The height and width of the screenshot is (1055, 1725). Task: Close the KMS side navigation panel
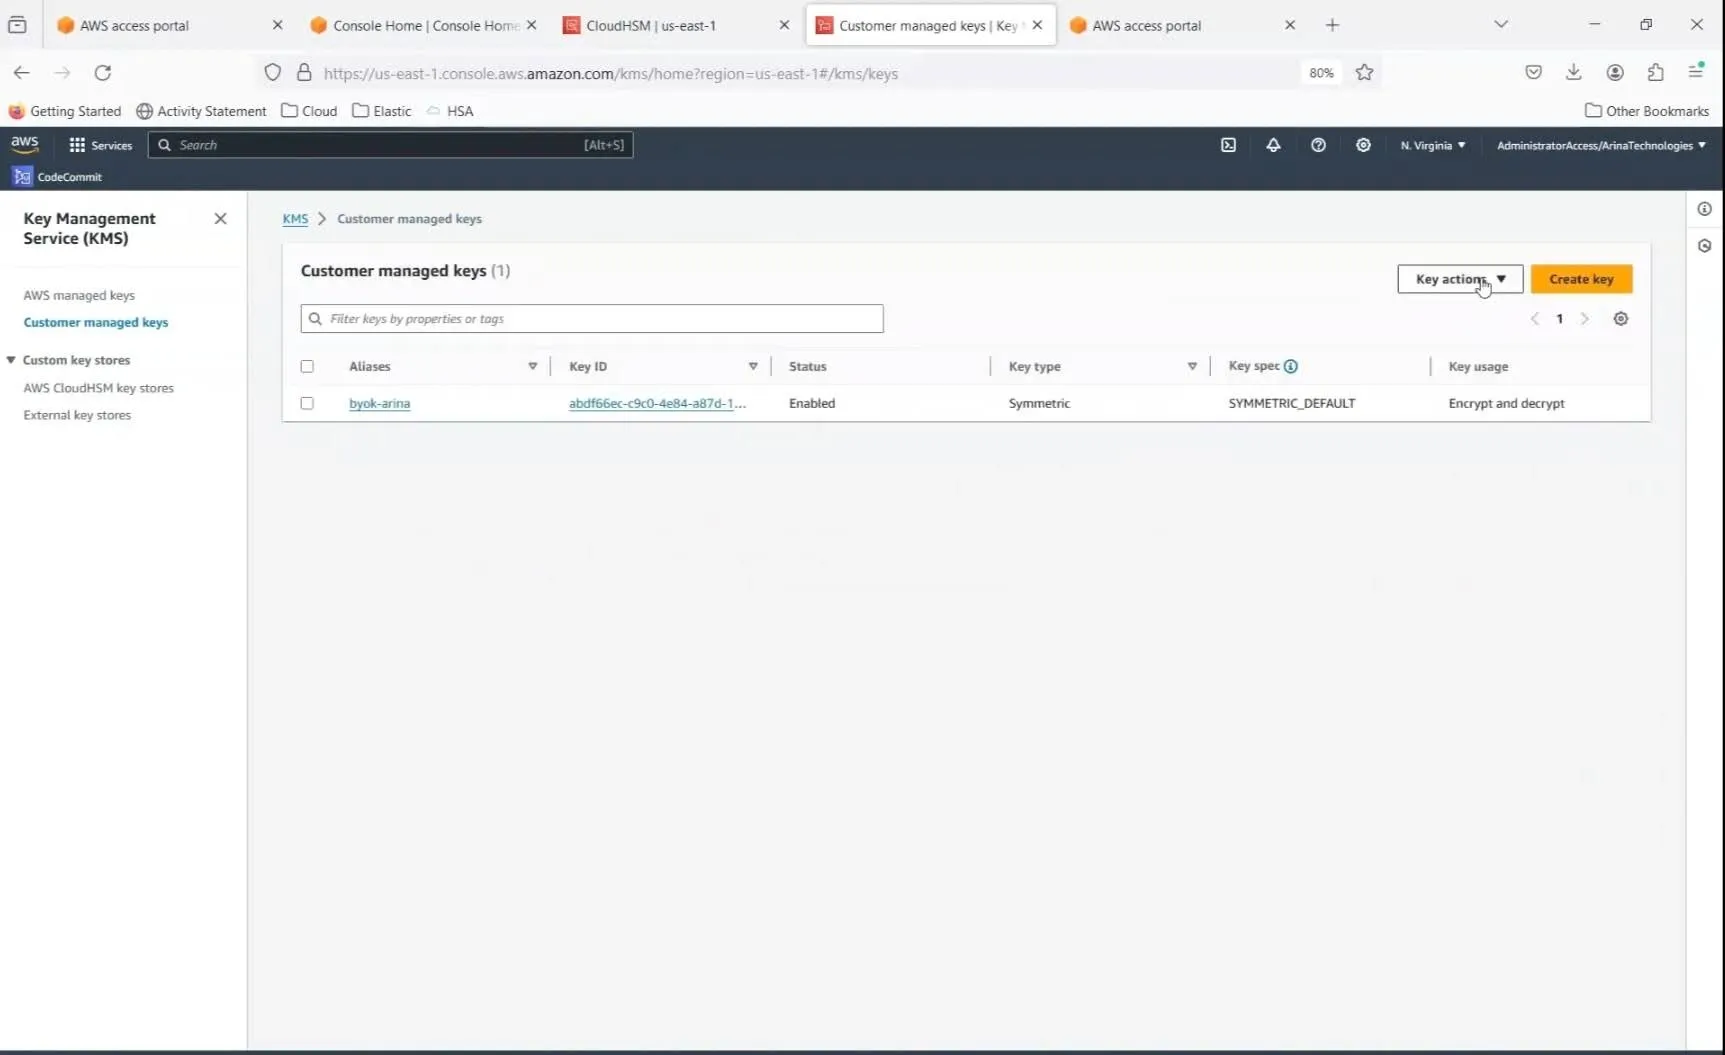[220, 219]
